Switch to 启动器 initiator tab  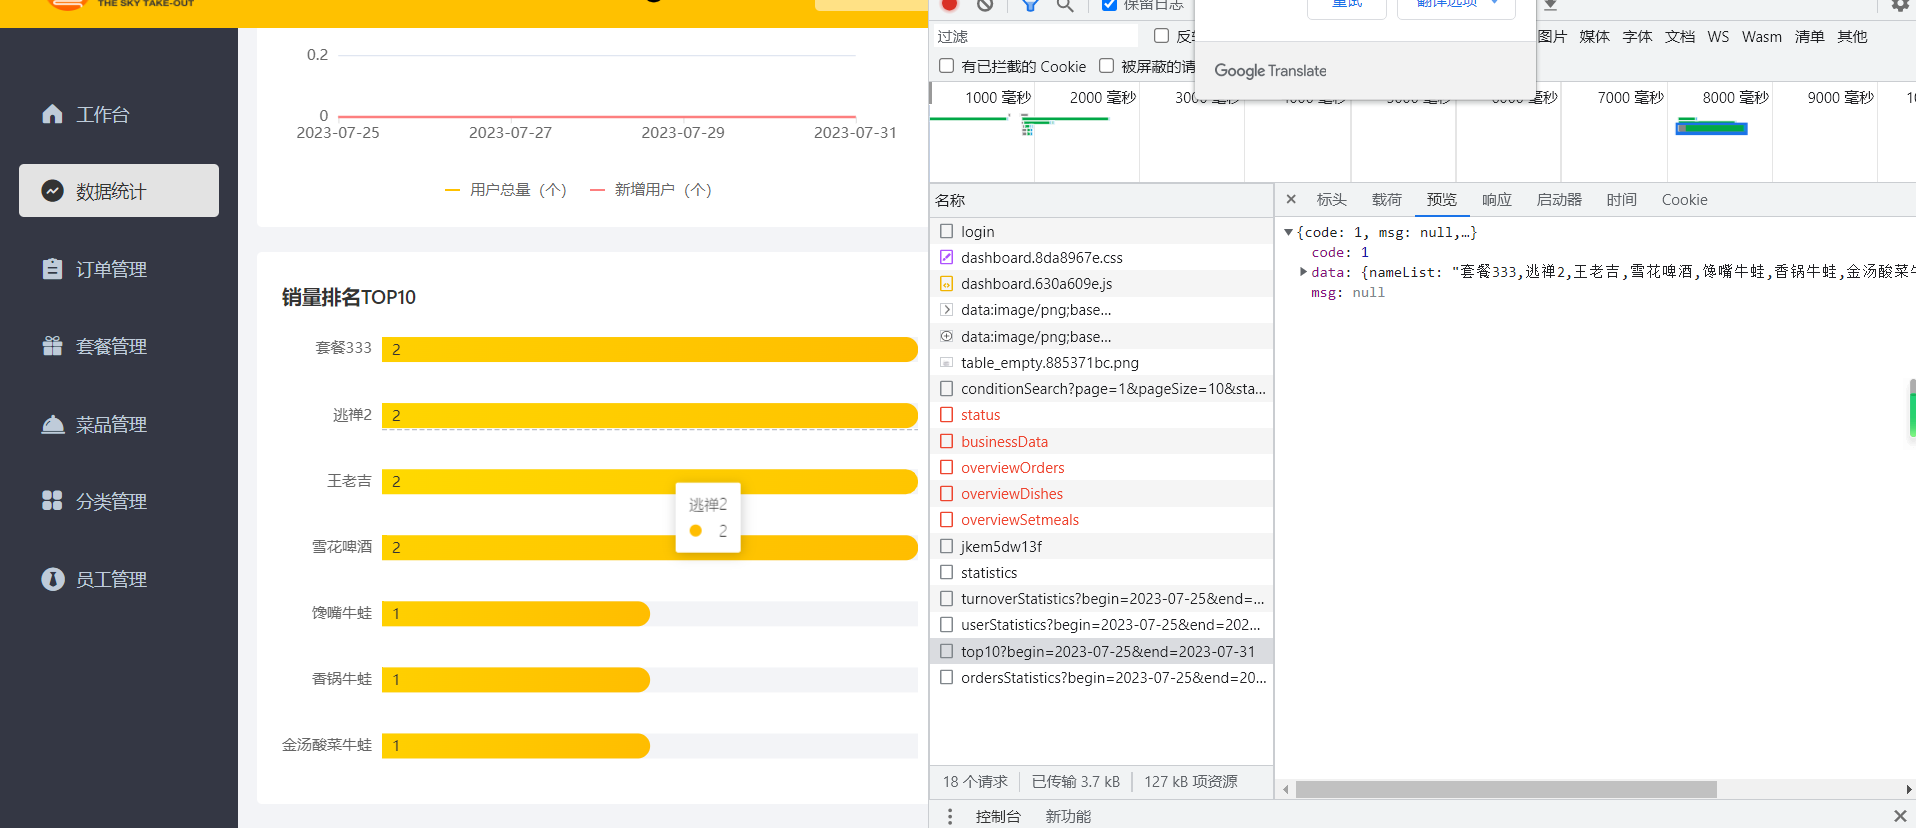click(x=1559, y=199)
